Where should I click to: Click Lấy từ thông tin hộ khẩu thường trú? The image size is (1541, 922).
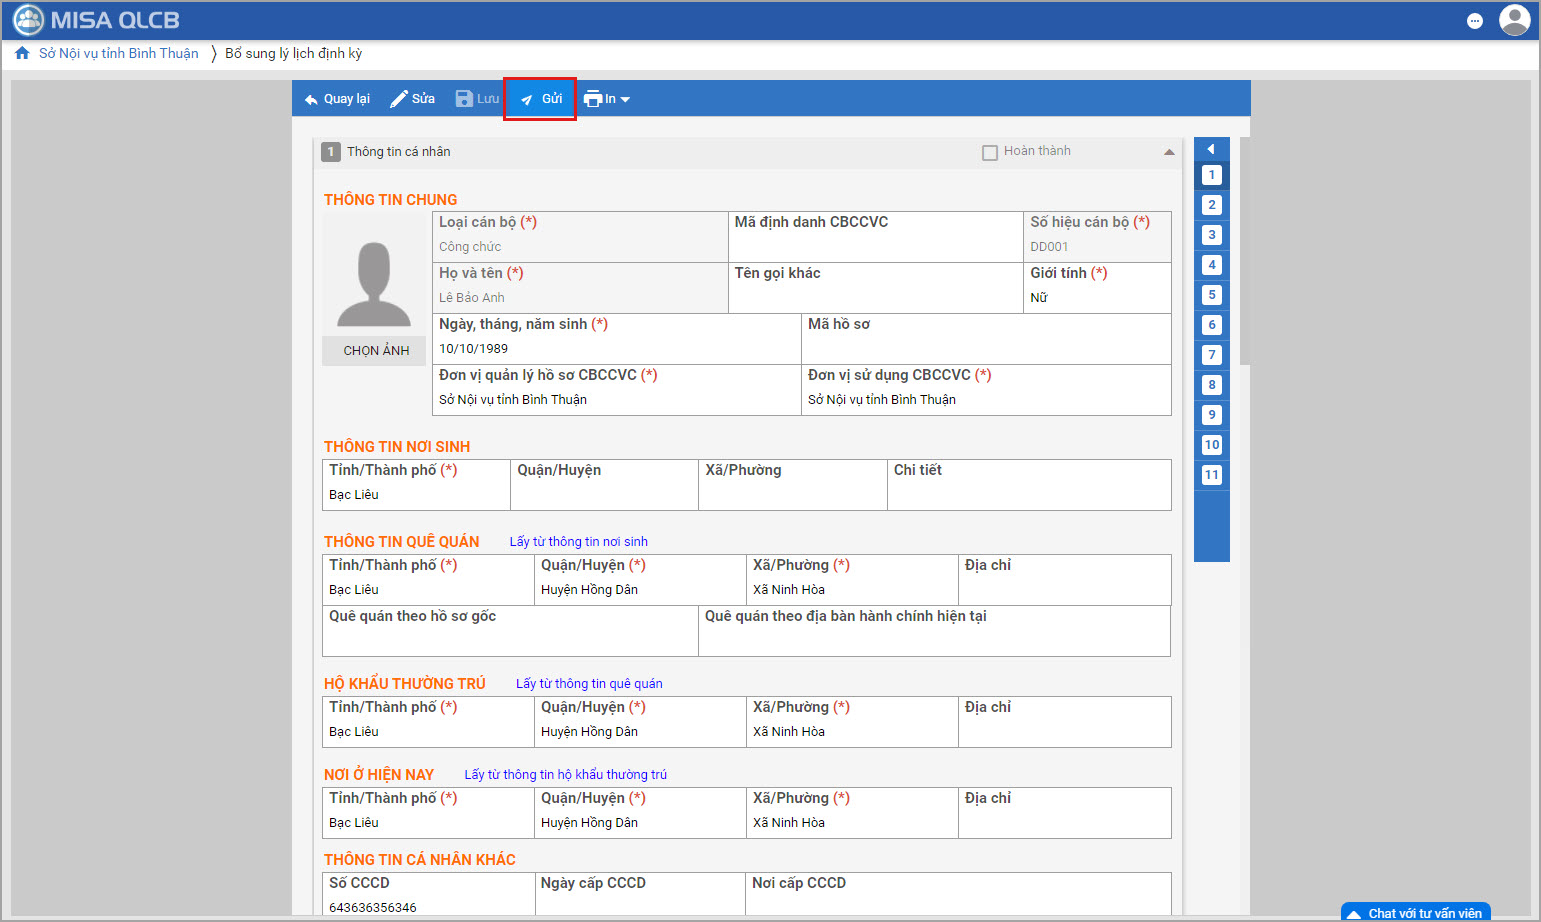pyautogui.click(x=565, y=775)
